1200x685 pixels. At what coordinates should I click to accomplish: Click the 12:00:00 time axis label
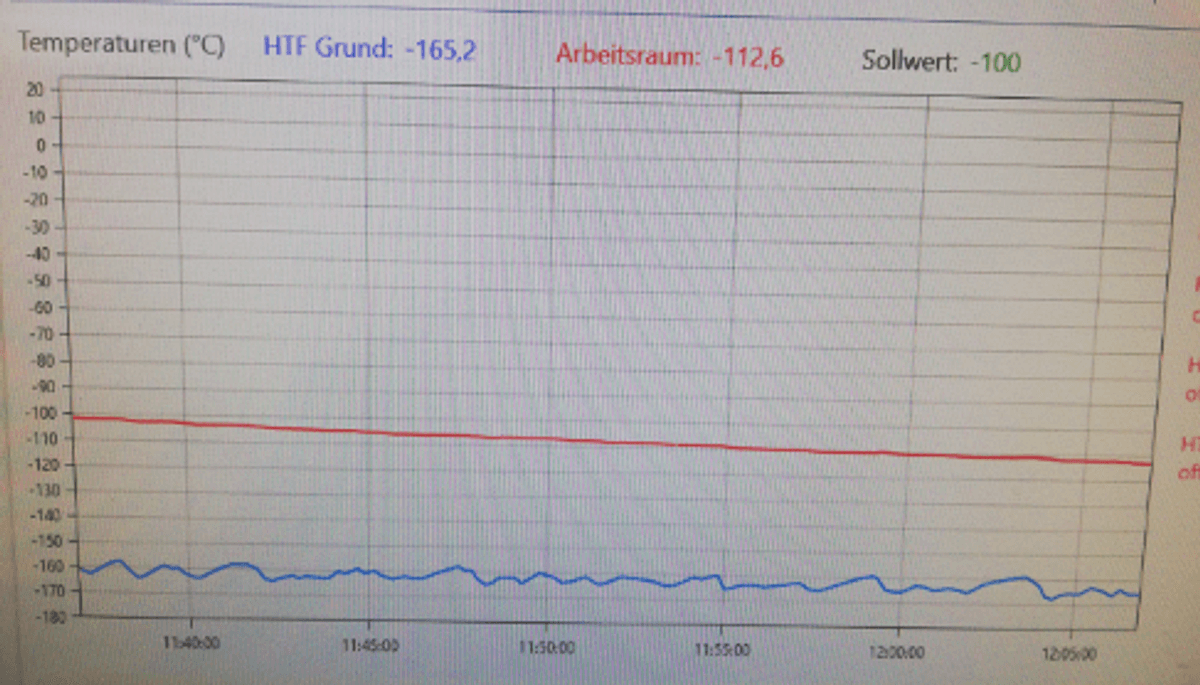pos(897,654)
